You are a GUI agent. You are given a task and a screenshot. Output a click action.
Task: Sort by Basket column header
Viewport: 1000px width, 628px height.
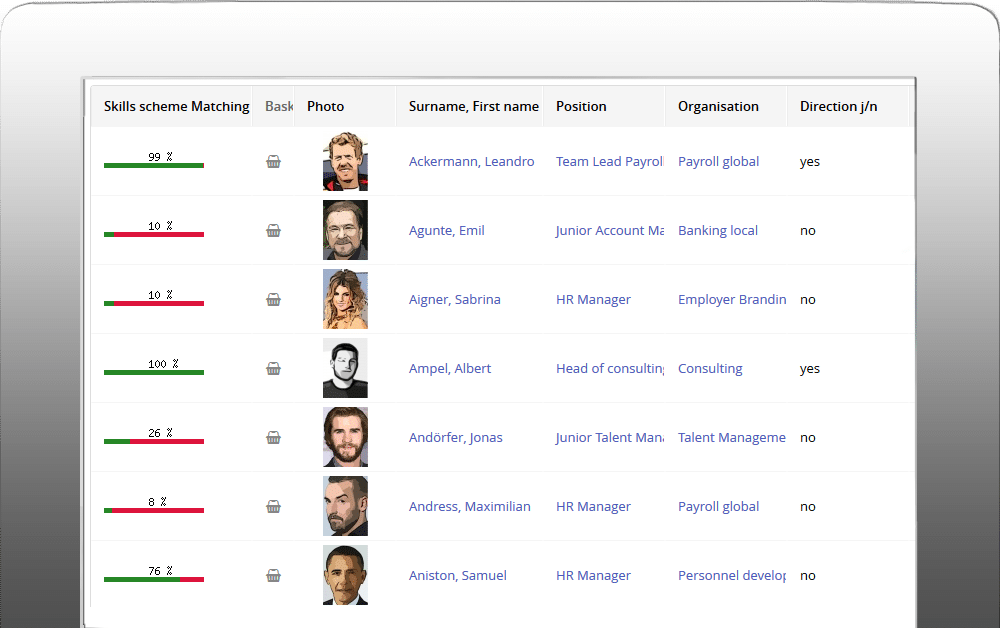tap(279, 106)
